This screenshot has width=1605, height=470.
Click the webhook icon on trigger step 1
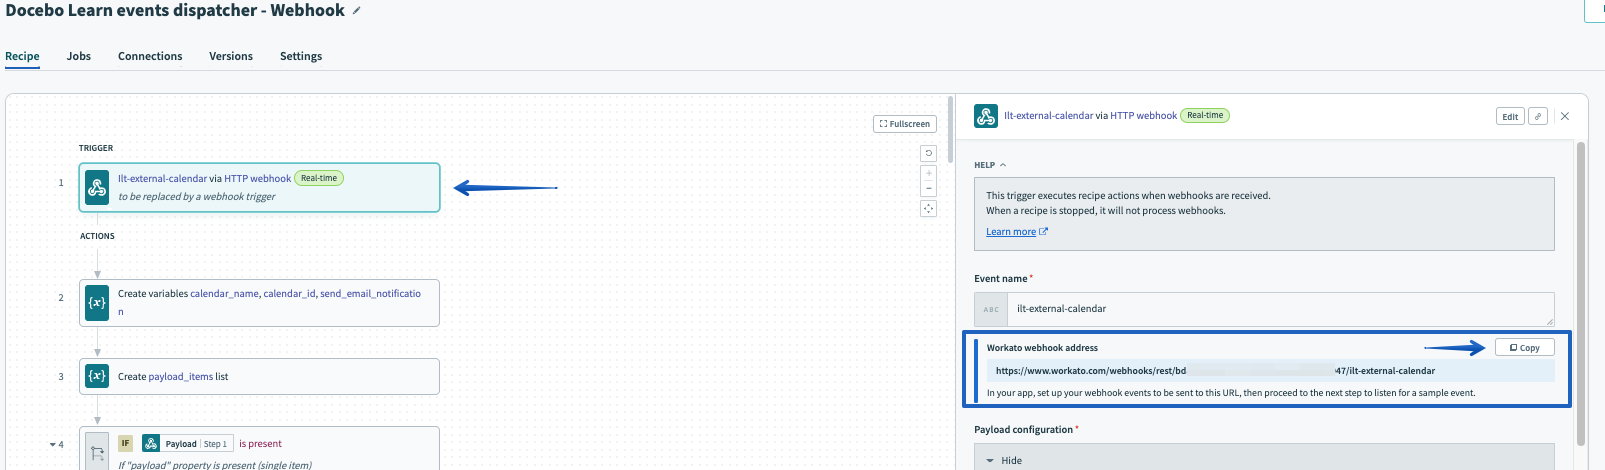(97, 187)
